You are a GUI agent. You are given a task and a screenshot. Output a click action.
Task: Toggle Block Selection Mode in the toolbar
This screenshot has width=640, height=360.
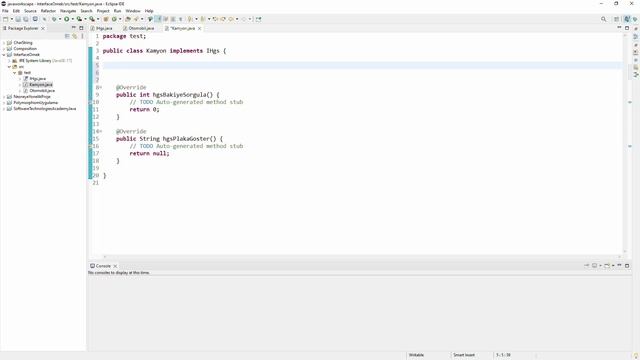coord(173,19)
